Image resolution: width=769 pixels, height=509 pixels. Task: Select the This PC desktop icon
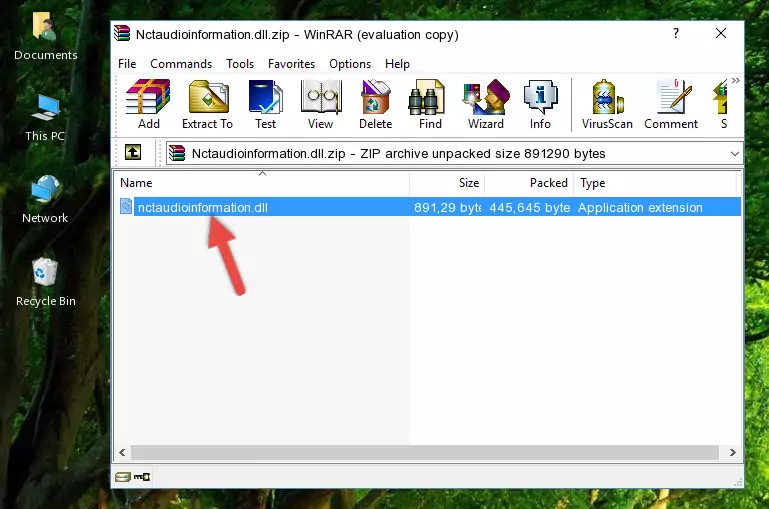point(45,118)
